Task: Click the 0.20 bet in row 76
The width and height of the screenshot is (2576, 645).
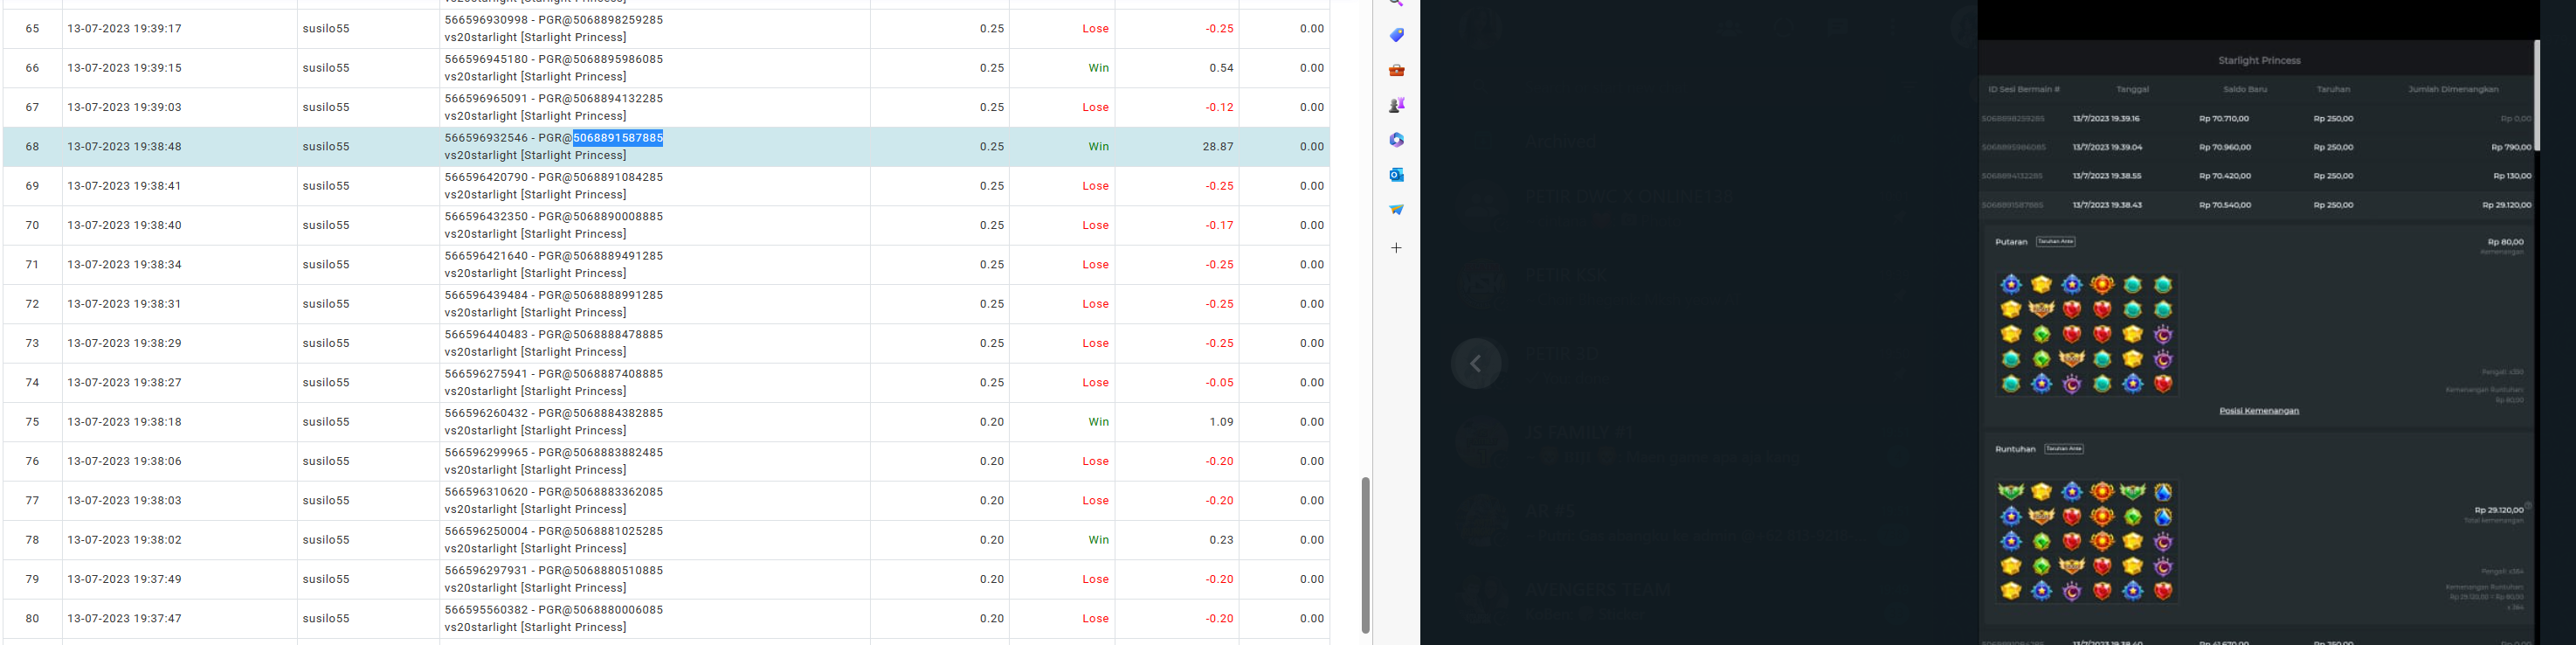Action: [x=991, y=462]
